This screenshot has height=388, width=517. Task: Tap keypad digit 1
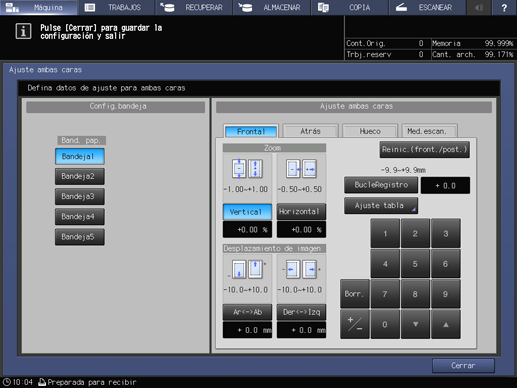[385, 233]
